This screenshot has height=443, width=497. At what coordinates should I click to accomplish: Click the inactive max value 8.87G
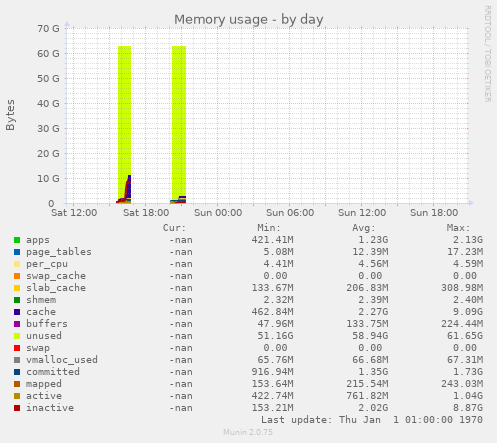tap(468, 408)
